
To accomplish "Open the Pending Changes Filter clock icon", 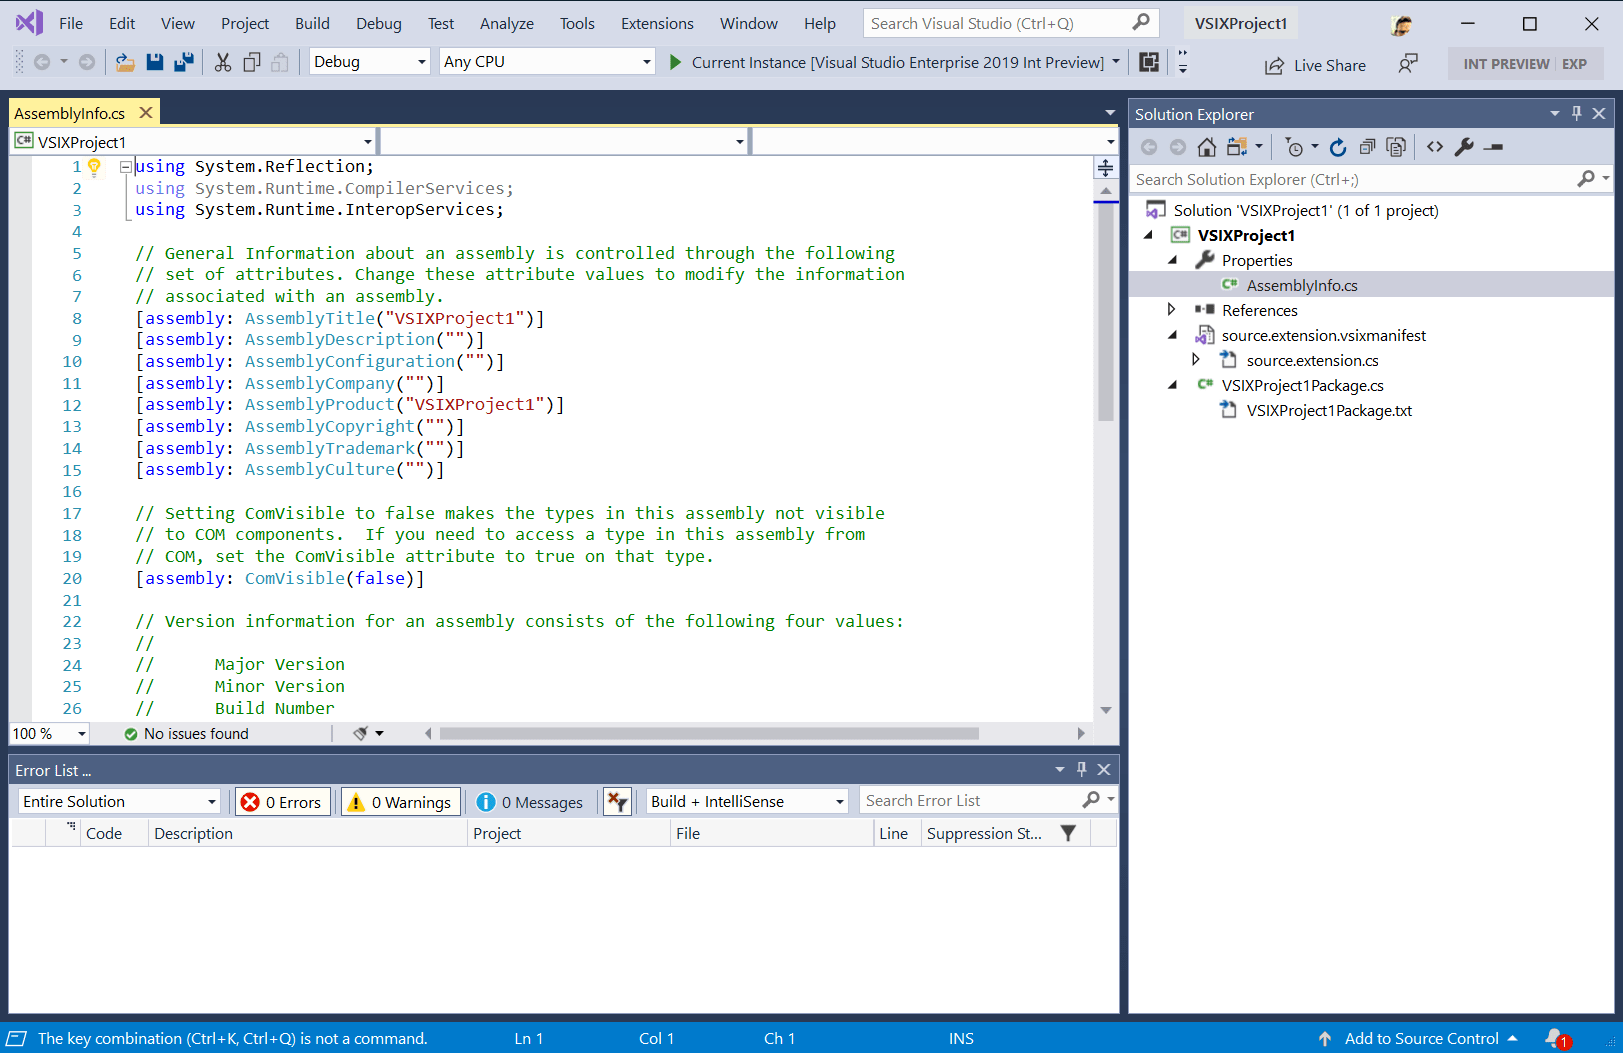I will tap(1294, 147).
